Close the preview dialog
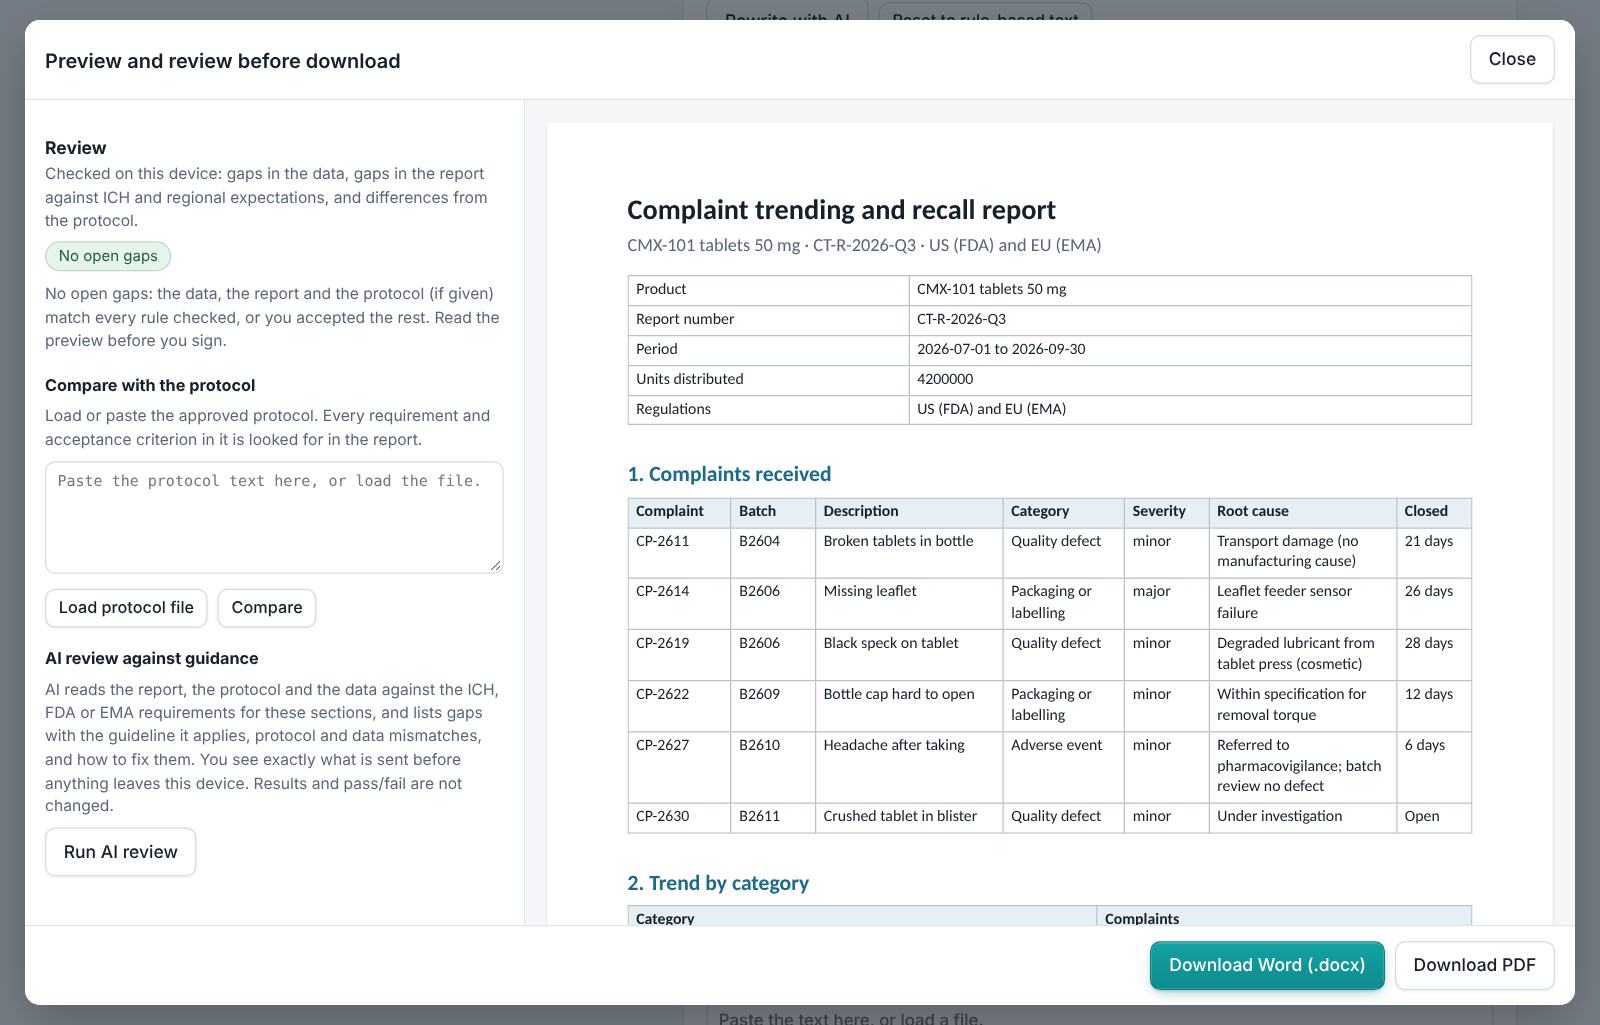 (x=1511, y=59)
